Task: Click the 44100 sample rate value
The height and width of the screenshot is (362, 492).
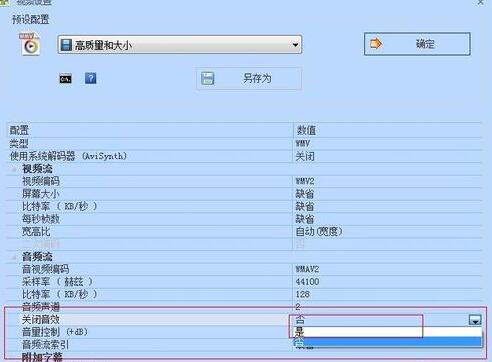Action: (307, 282)
